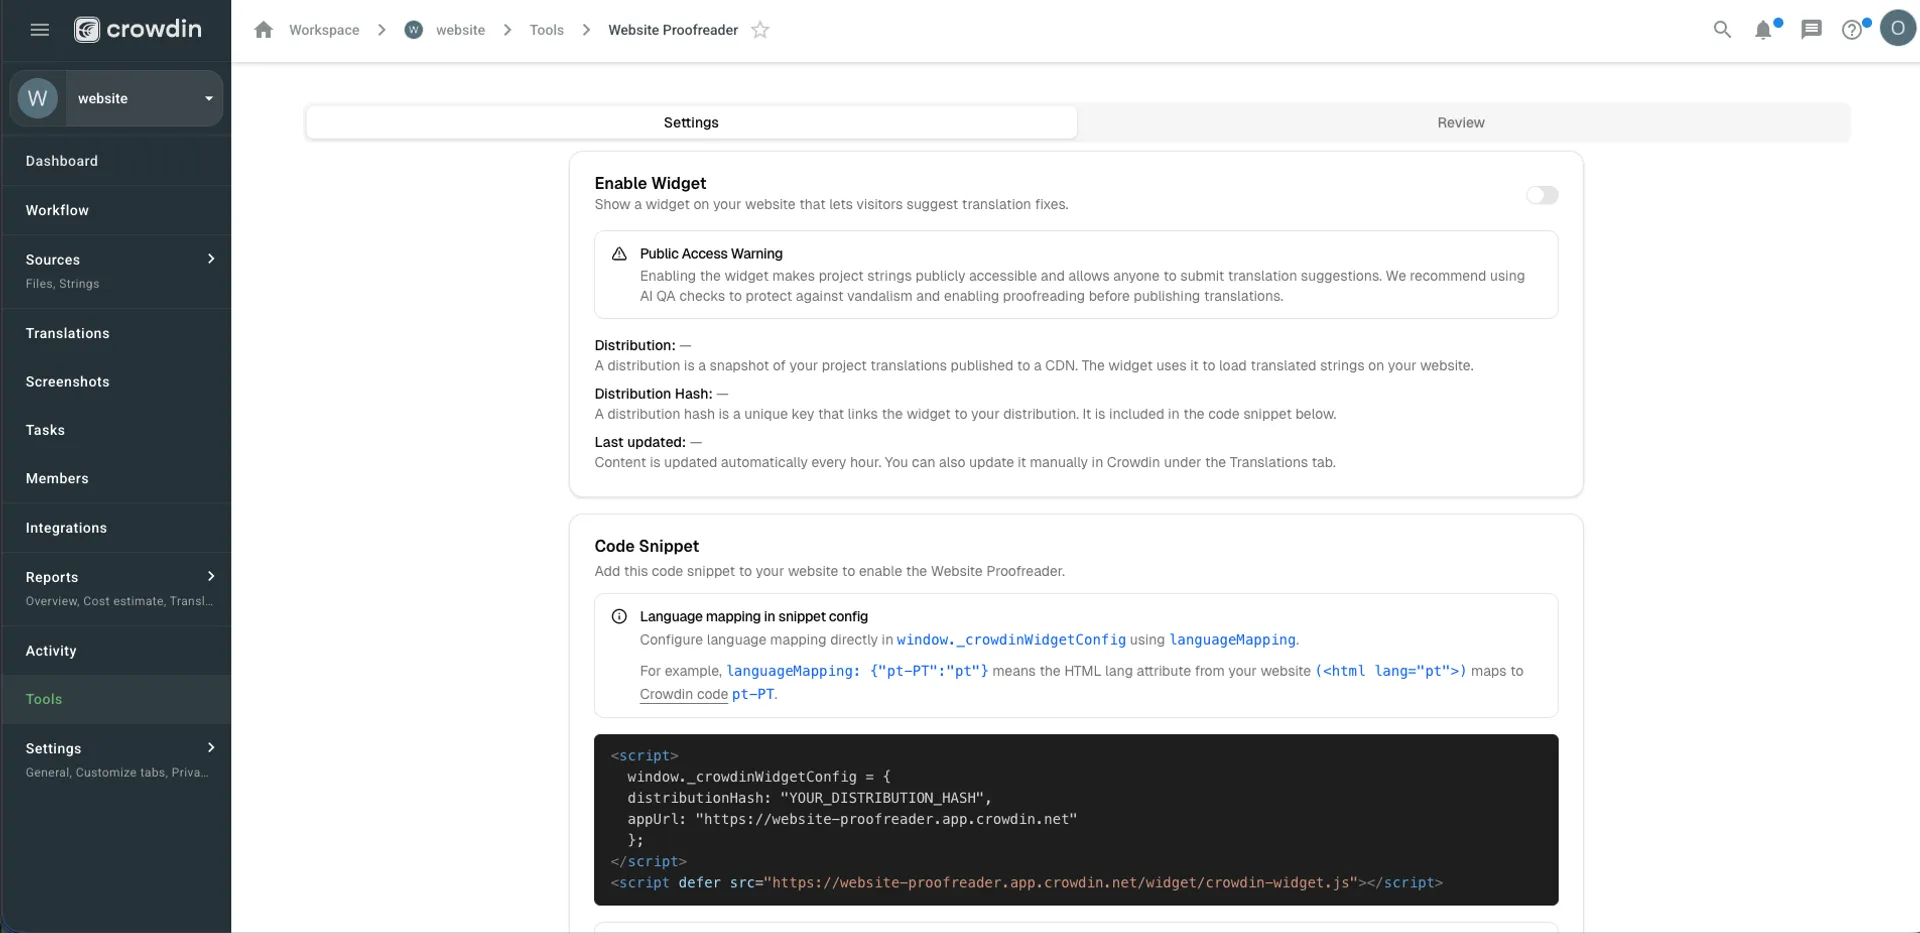The image size is (1920, 933).
Task: Expand the Sources submenu arrow
Action: point(211,259)
